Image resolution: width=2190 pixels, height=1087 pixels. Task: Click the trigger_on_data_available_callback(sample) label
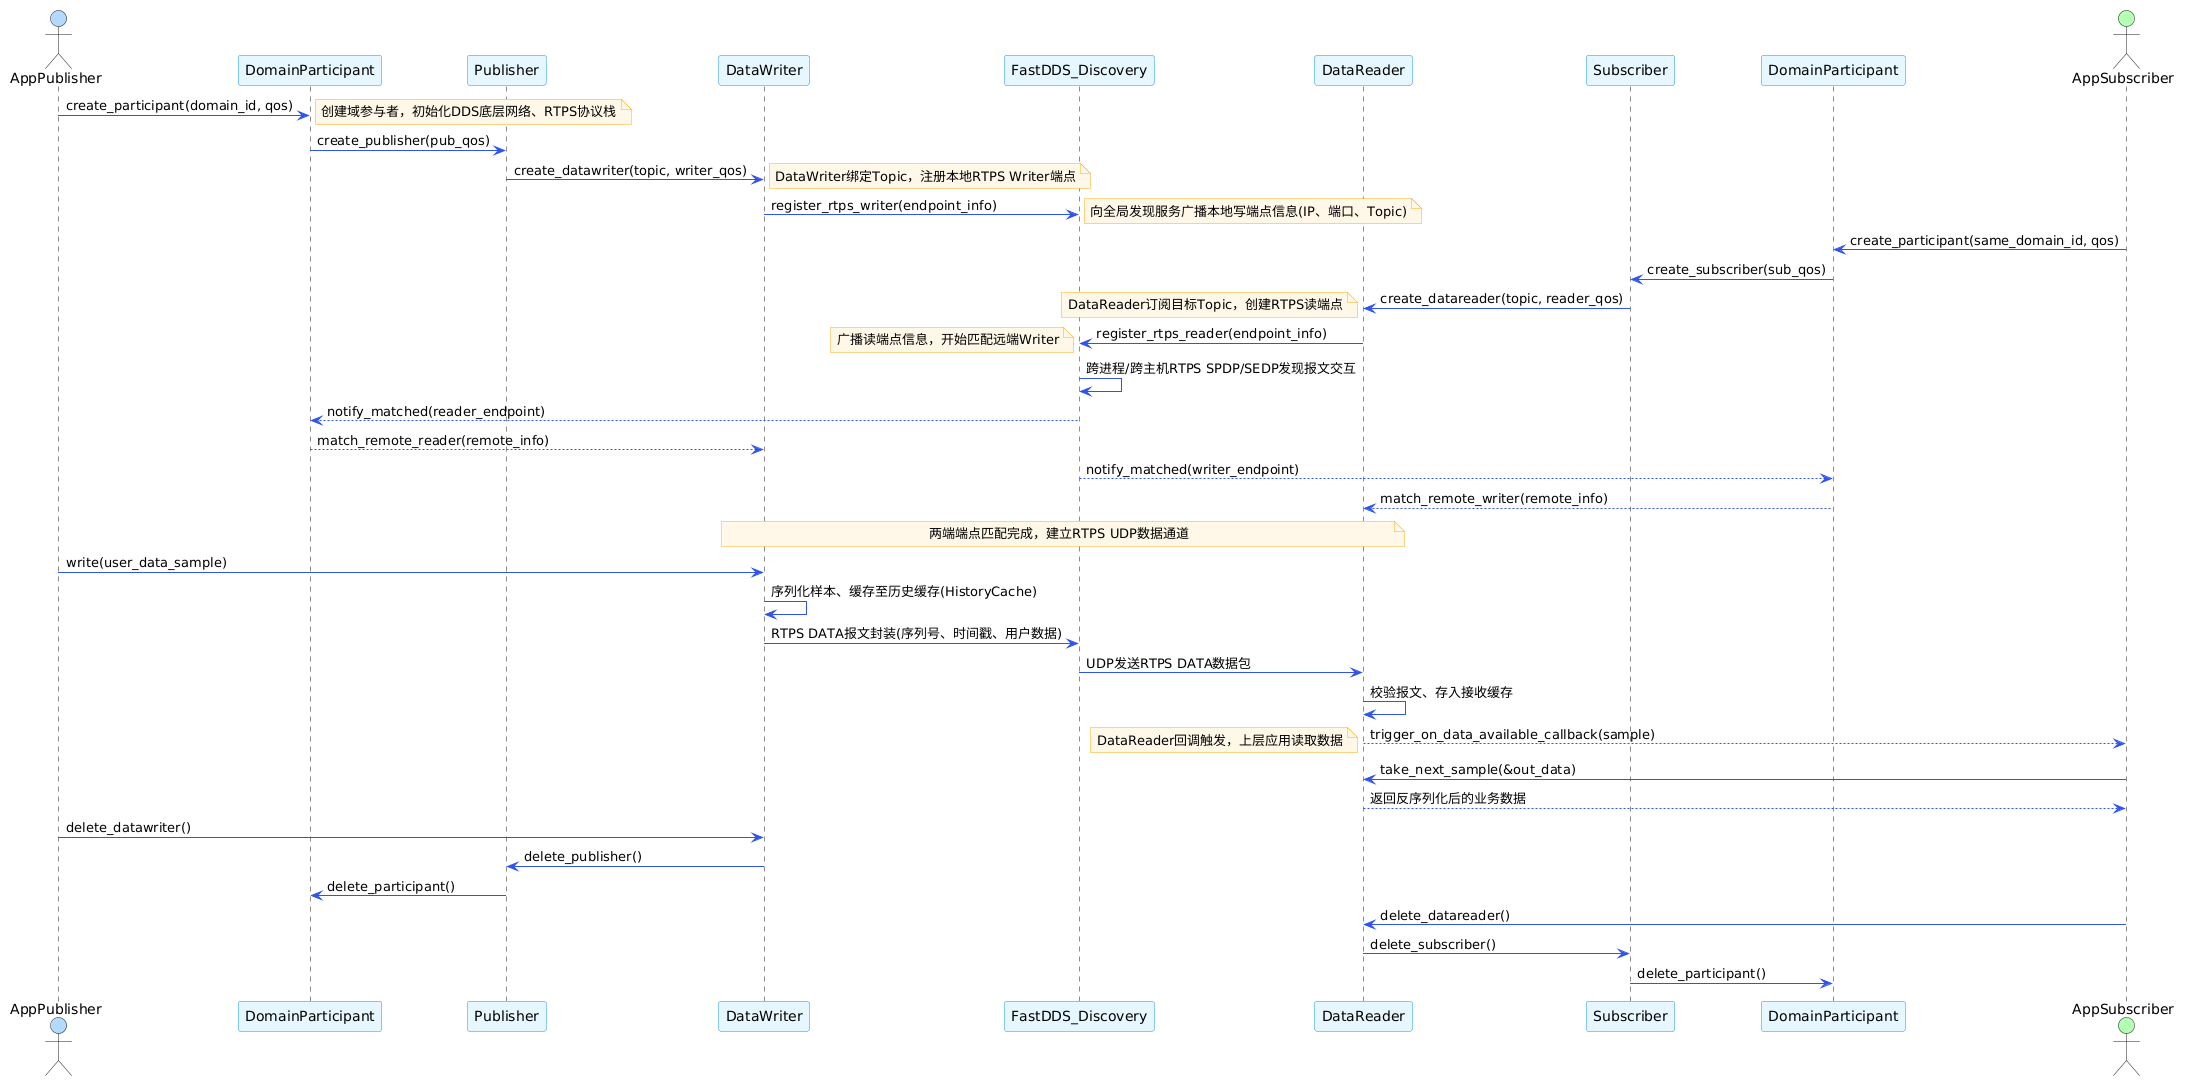click(x=1512, y=735)
